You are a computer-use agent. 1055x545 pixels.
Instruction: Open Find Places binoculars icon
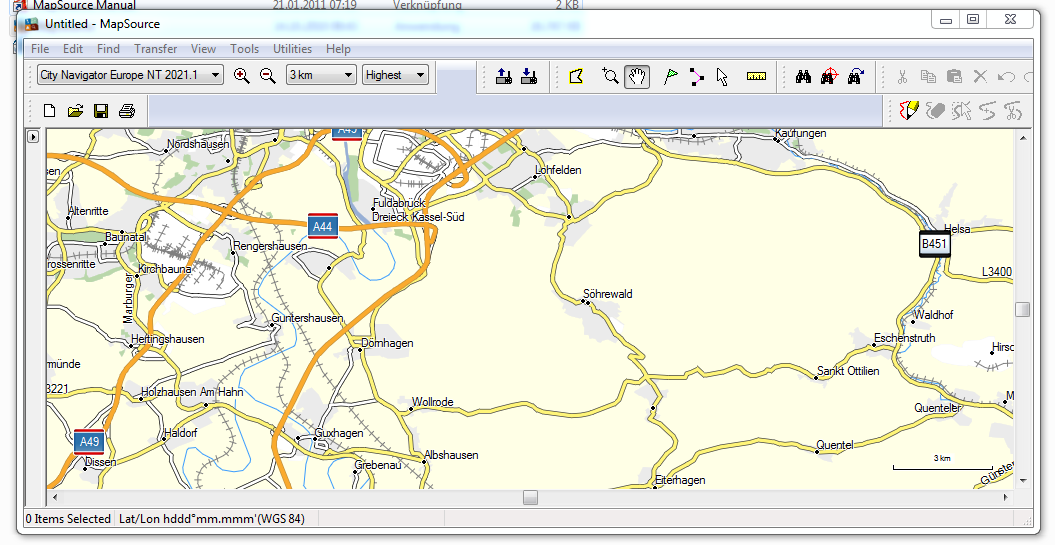[x=802, y=76]
